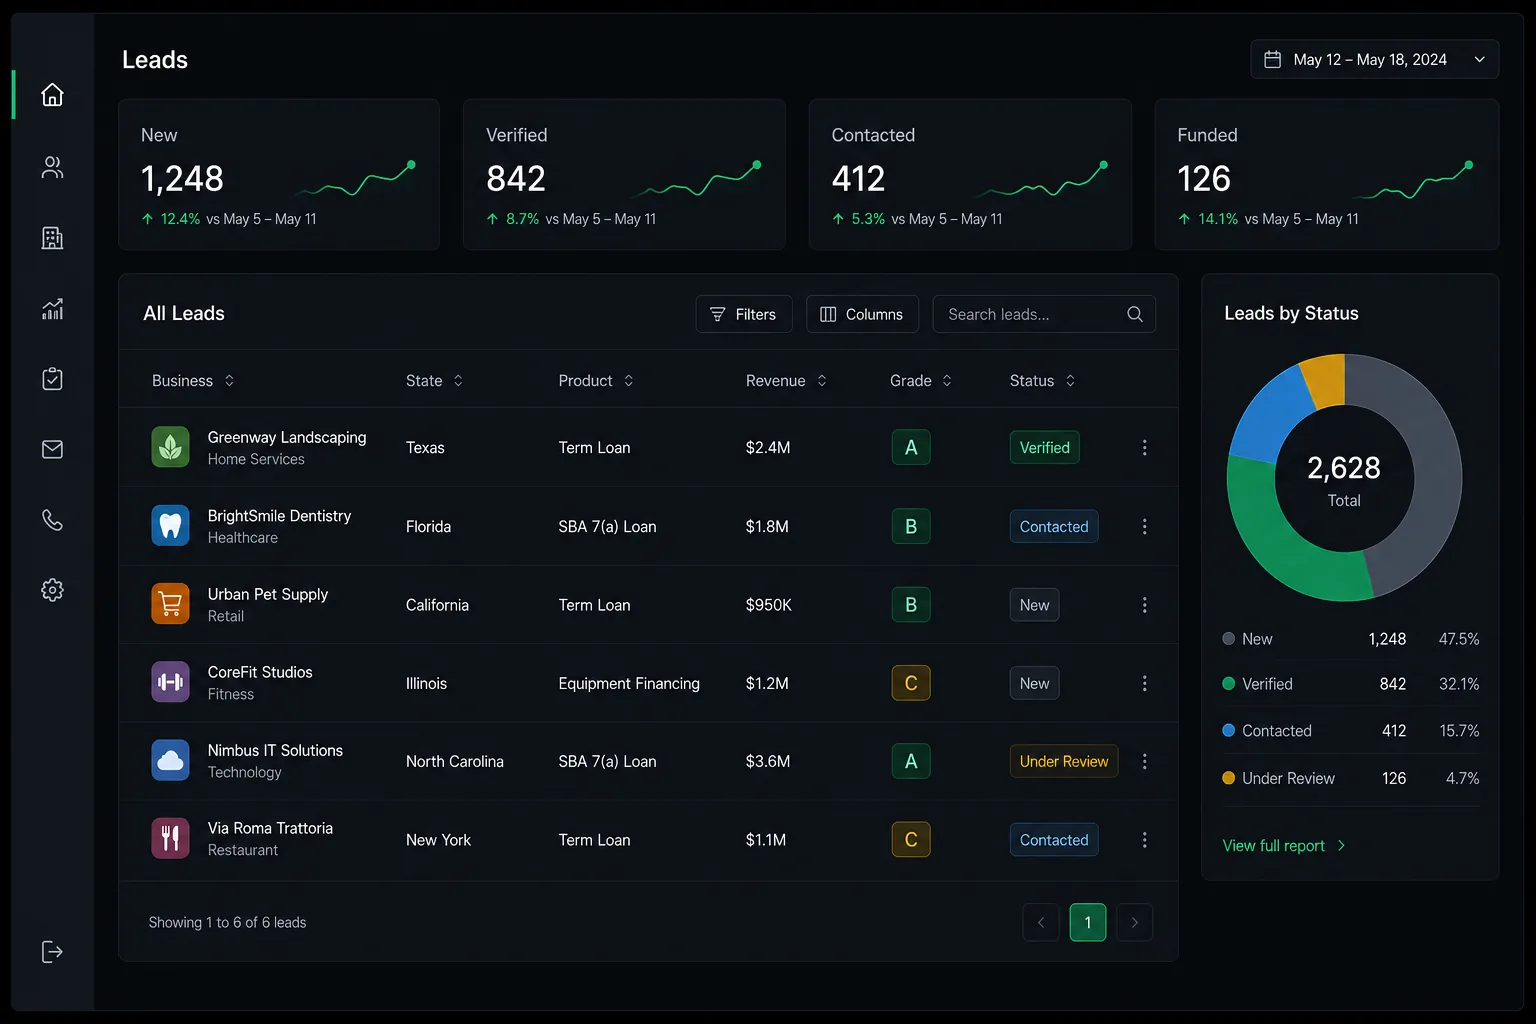
Task: Click the Contacted legend blue dot
Action: 1228,730
